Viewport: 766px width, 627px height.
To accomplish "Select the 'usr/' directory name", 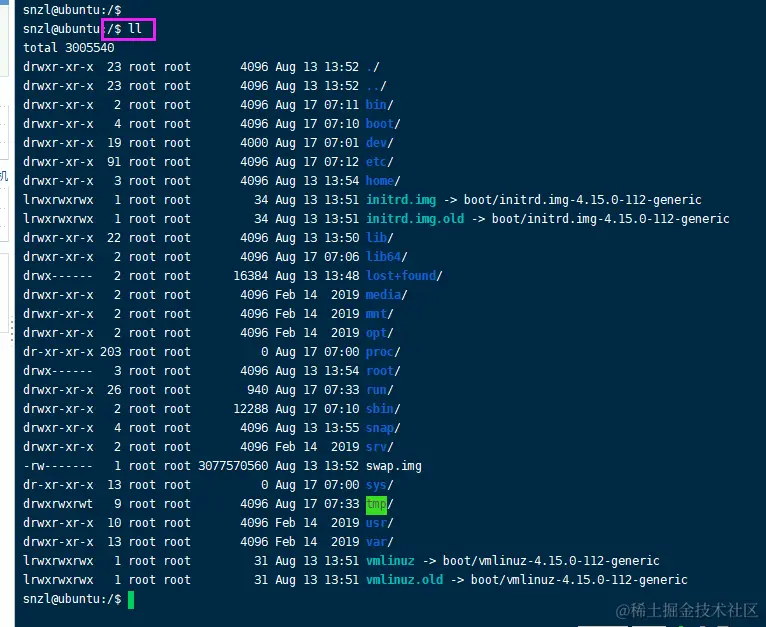I will pos(380,524).
